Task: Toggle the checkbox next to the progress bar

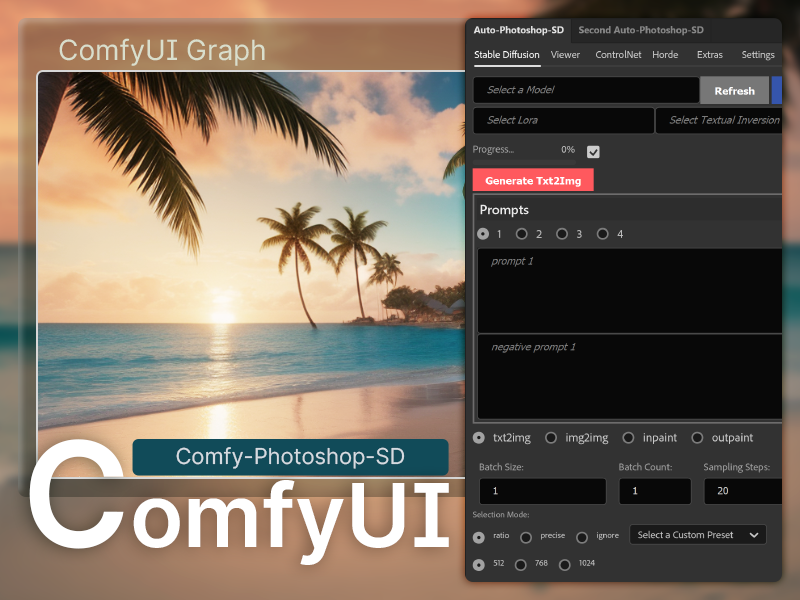Action: [593, 151]
